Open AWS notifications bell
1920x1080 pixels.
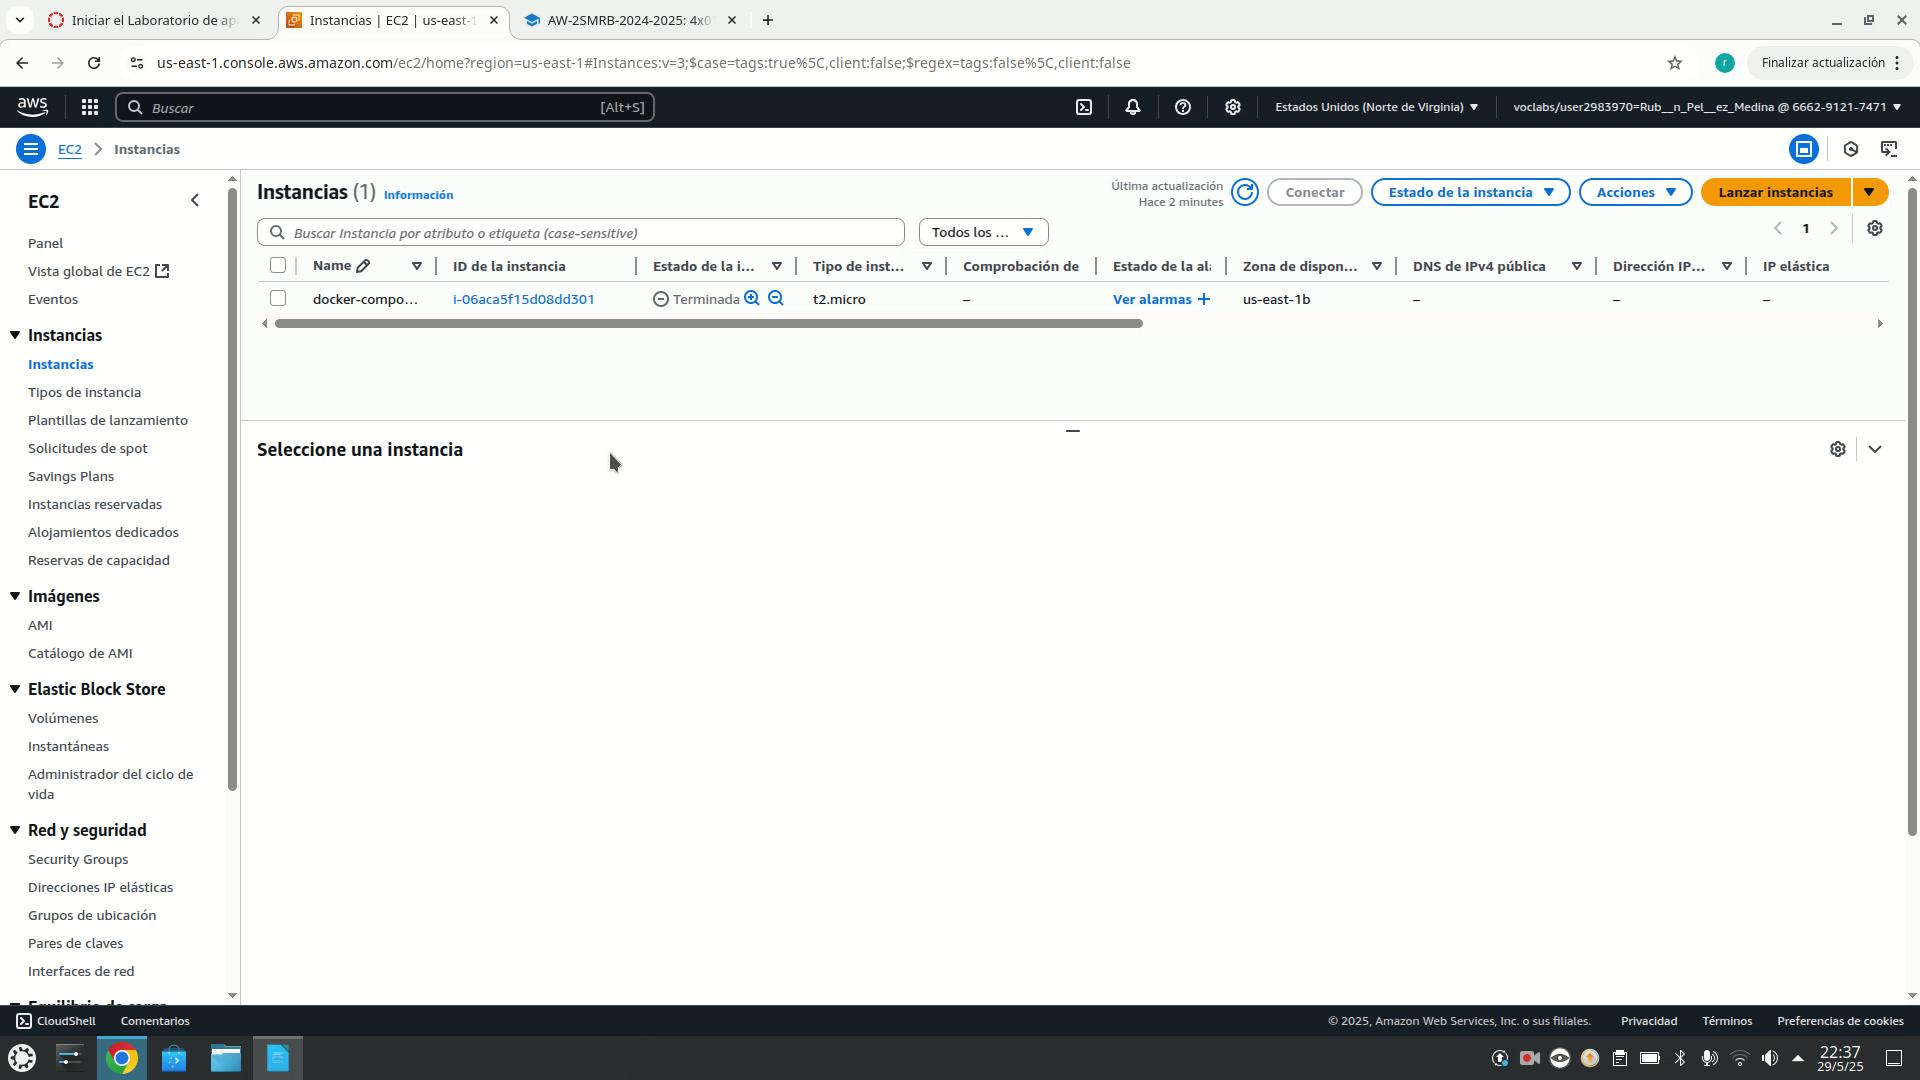click(x=1133, y=107)
